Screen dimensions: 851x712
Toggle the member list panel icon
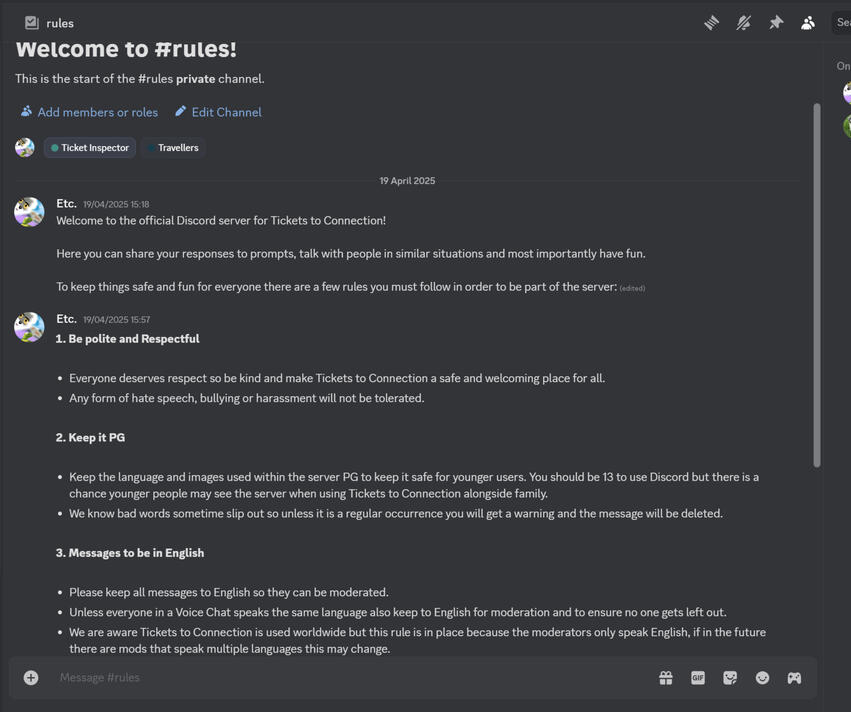click(808, 22)
